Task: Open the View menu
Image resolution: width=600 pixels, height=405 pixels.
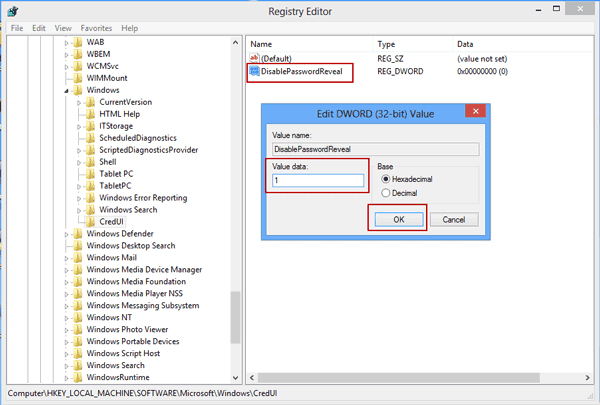Action: (63, 28)
